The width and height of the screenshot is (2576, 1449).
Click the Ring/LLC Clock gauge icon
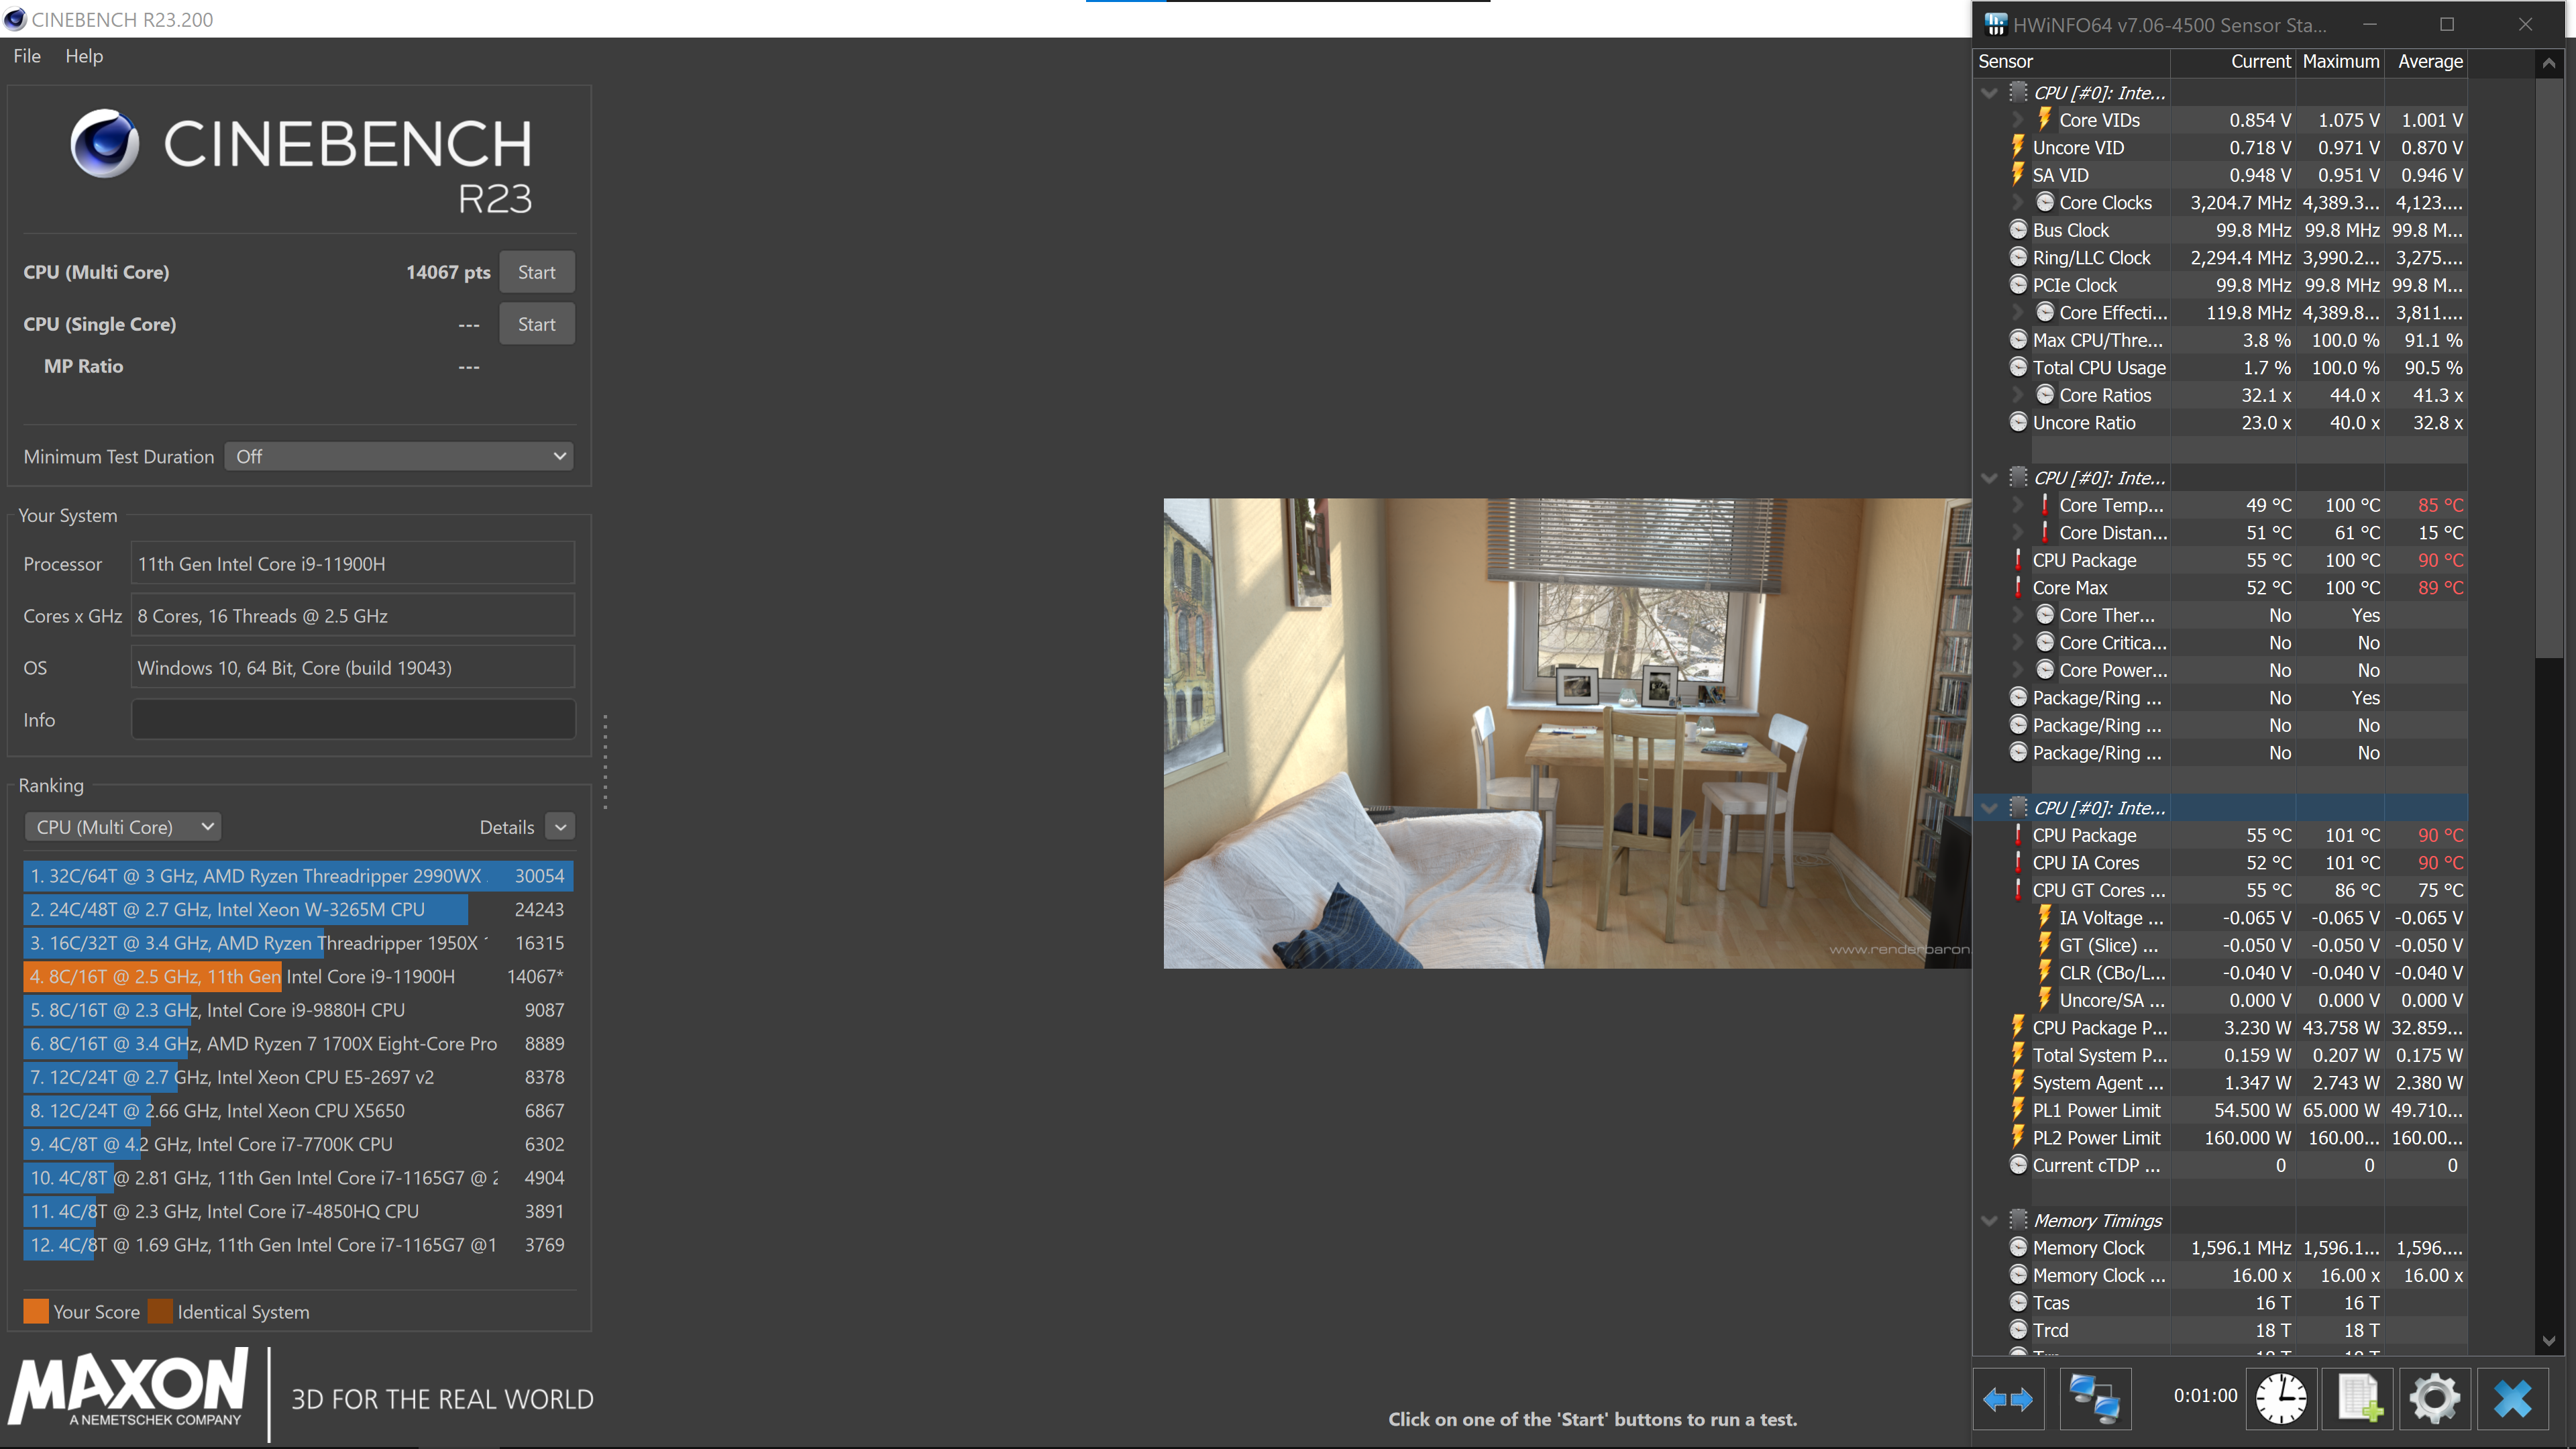pyautogui.click(x=2018, y=258)
